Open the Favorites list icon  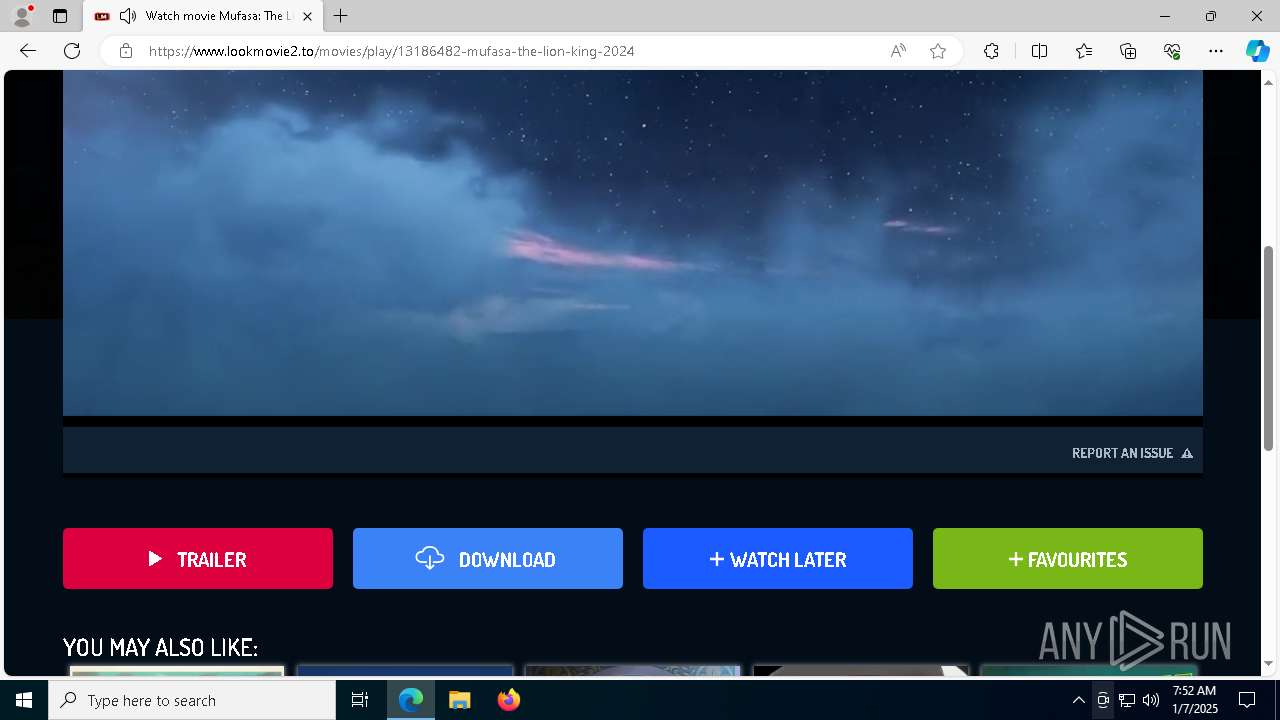tap(1084, 51)
